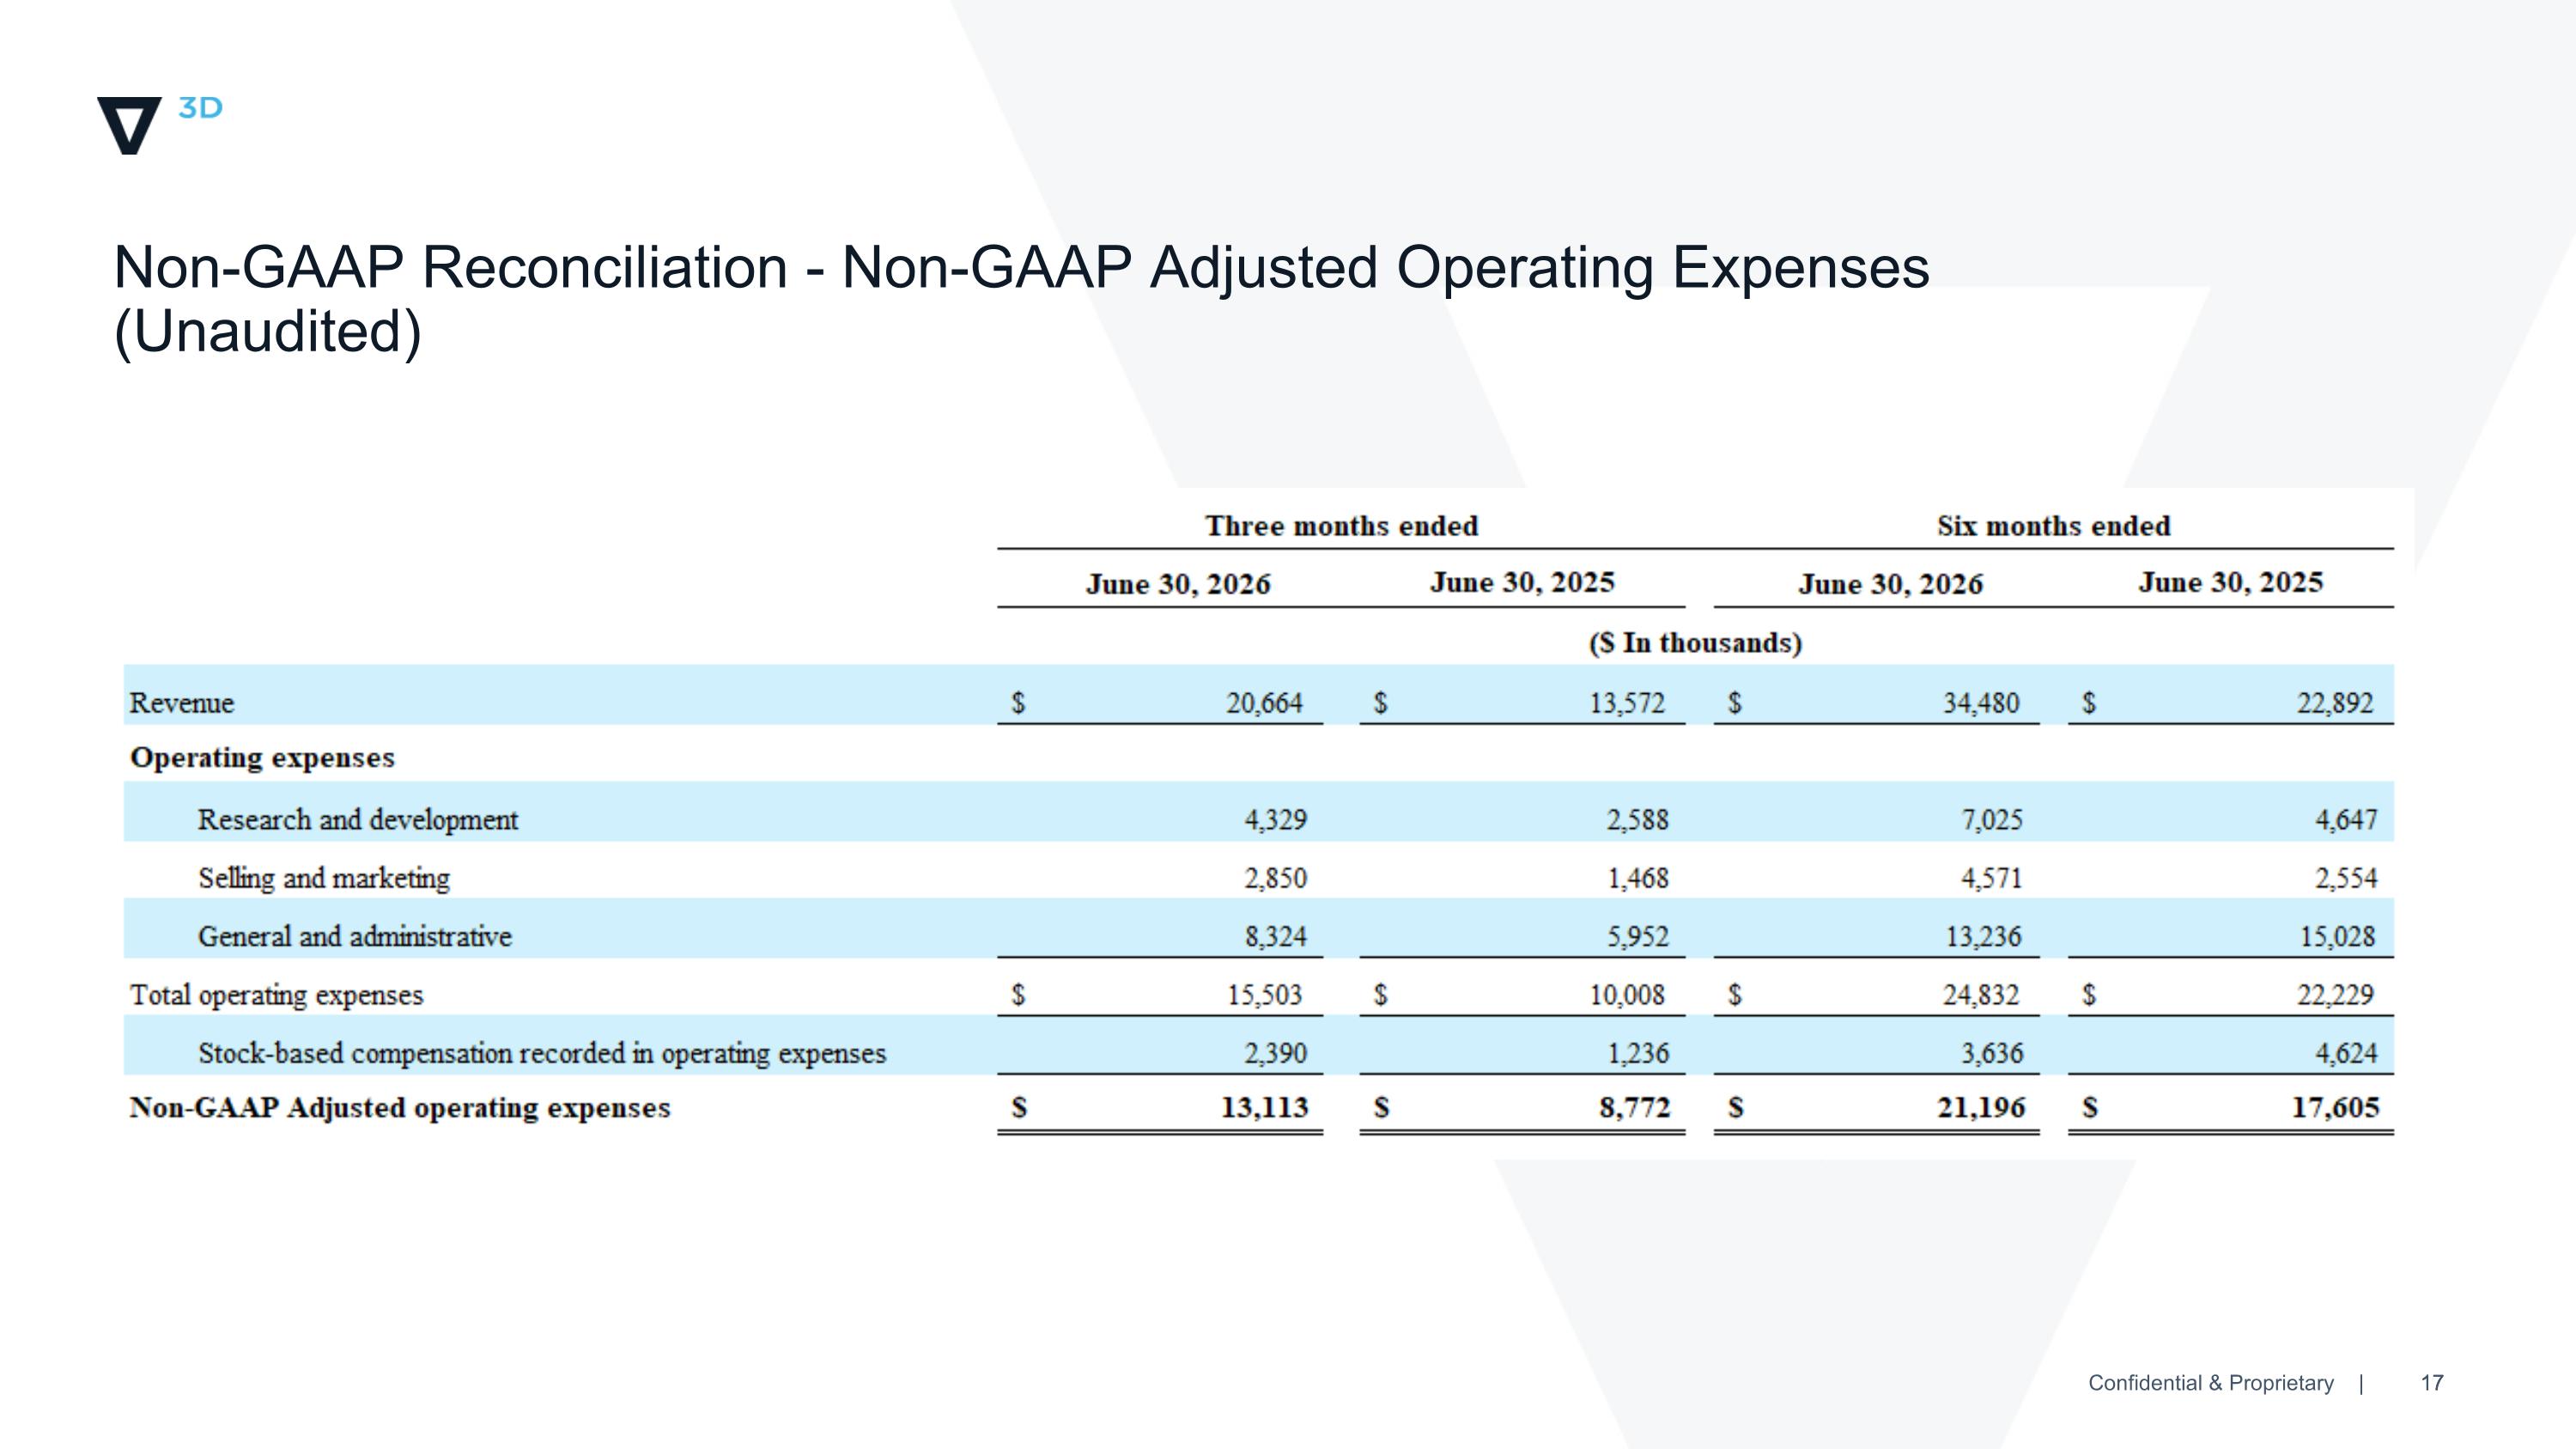Image resolution: width=2576 pixels, height=1449 pixels.
Task: Select the revenue value 22,892
Action: coord(2335,703)
